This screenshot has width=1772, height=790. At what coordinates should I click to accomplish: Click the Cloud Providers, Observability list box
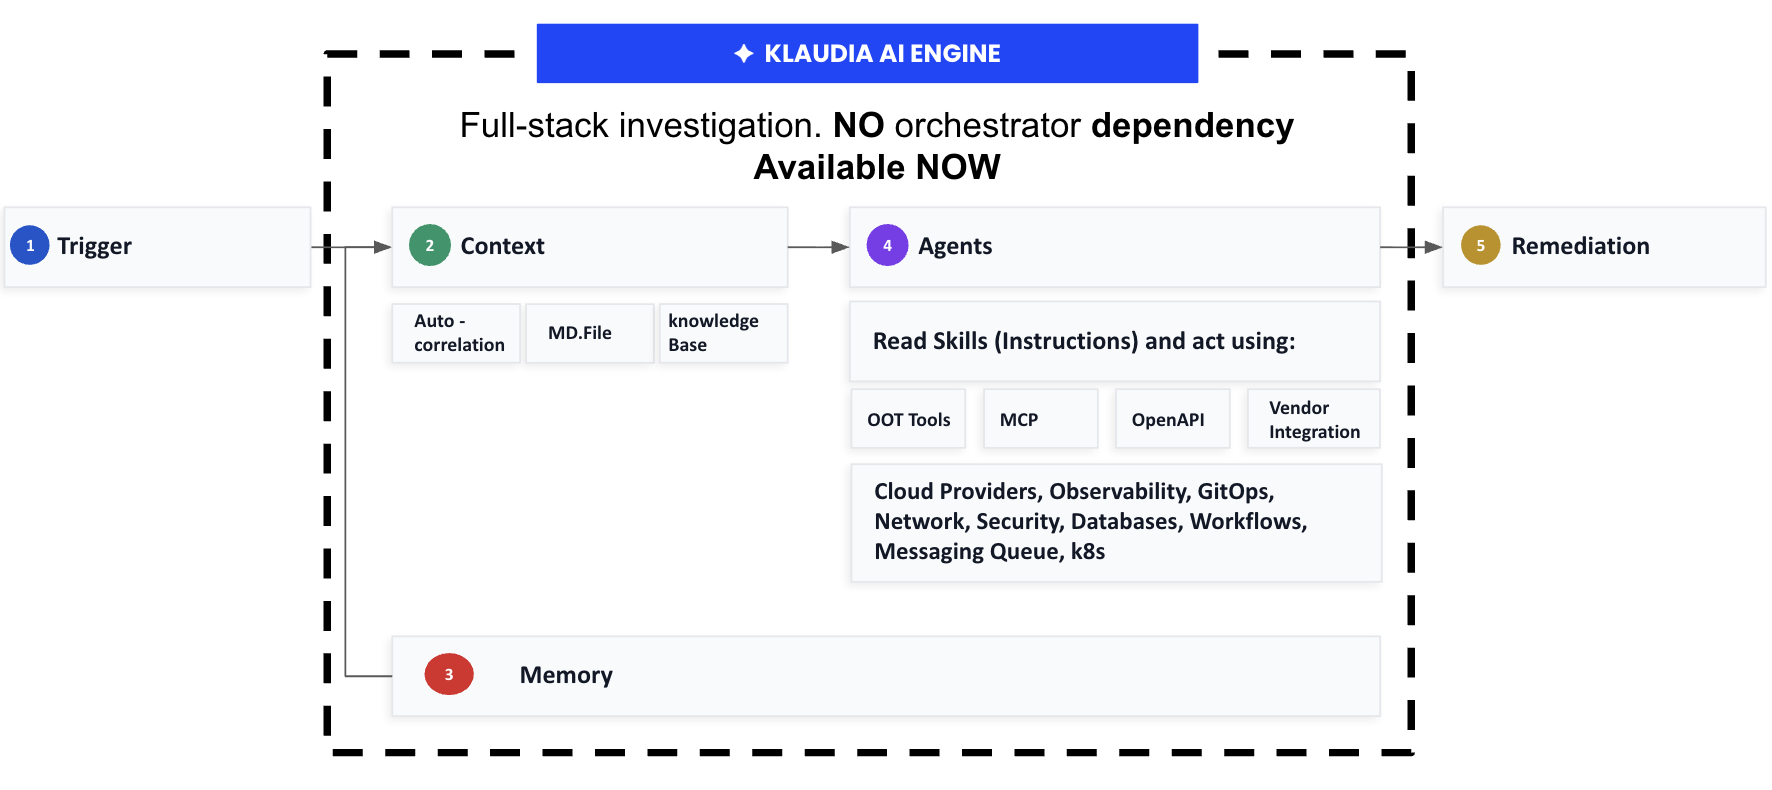(x=1116, y=523)
